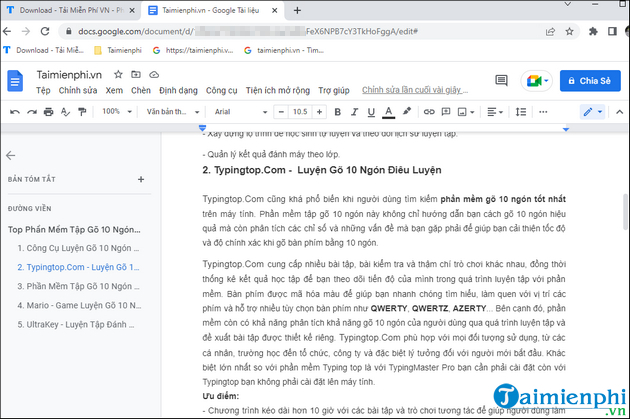Go to outline item 4 Mario Game
Image resolution: width=630 pixels, height=419 pixels.
tap(79, 305)
